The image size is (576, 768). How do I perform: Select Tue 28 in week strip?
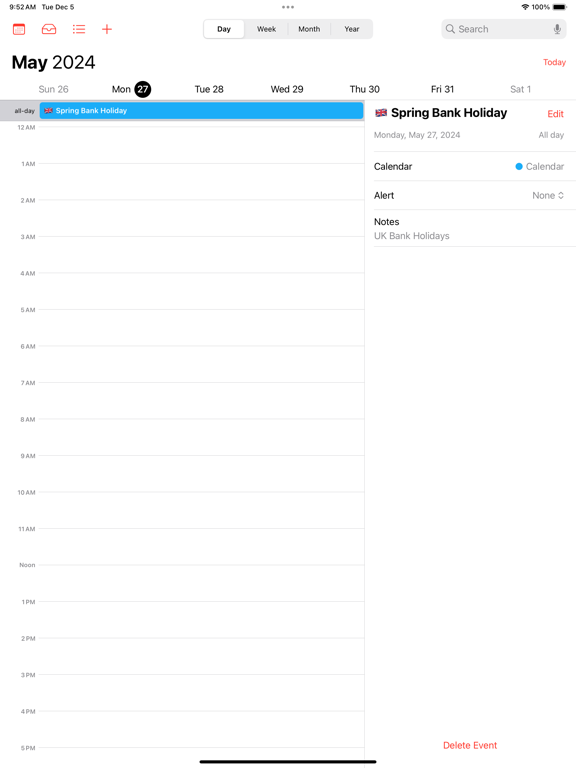(209, 89)
